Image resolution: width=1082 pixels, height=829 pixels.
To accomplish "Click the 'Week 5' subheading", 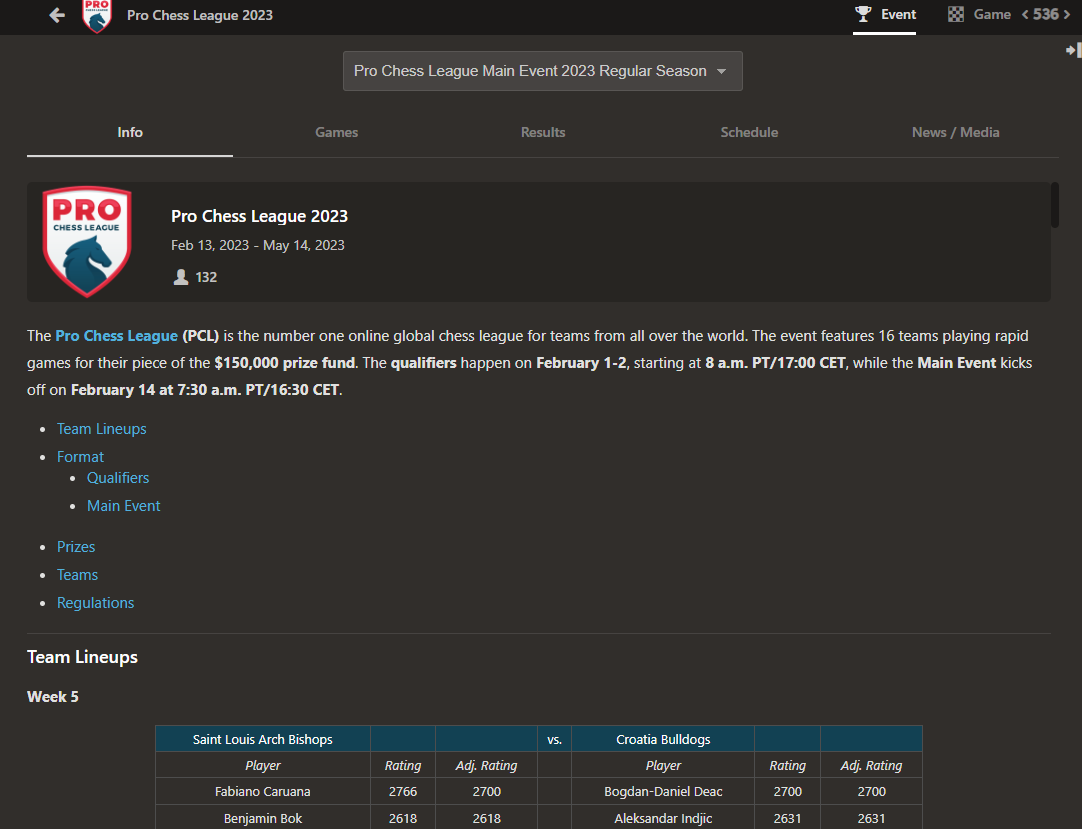I will click(52, 696).
